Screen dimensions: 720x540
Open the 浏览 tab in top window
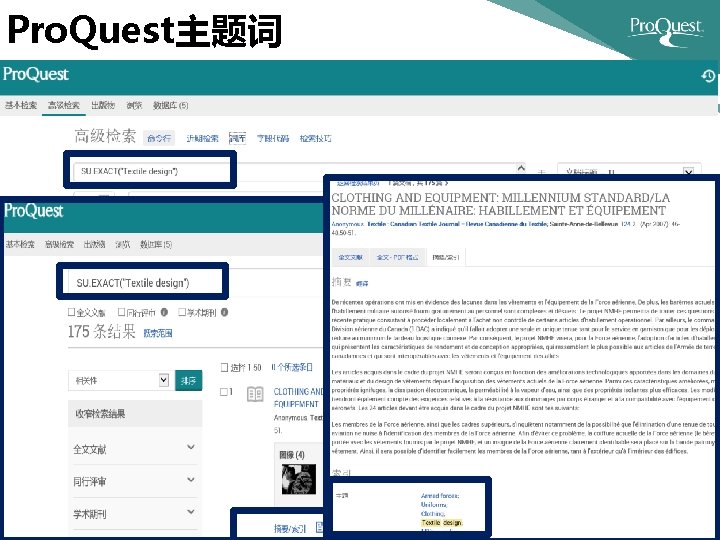[x=134, y=105]
